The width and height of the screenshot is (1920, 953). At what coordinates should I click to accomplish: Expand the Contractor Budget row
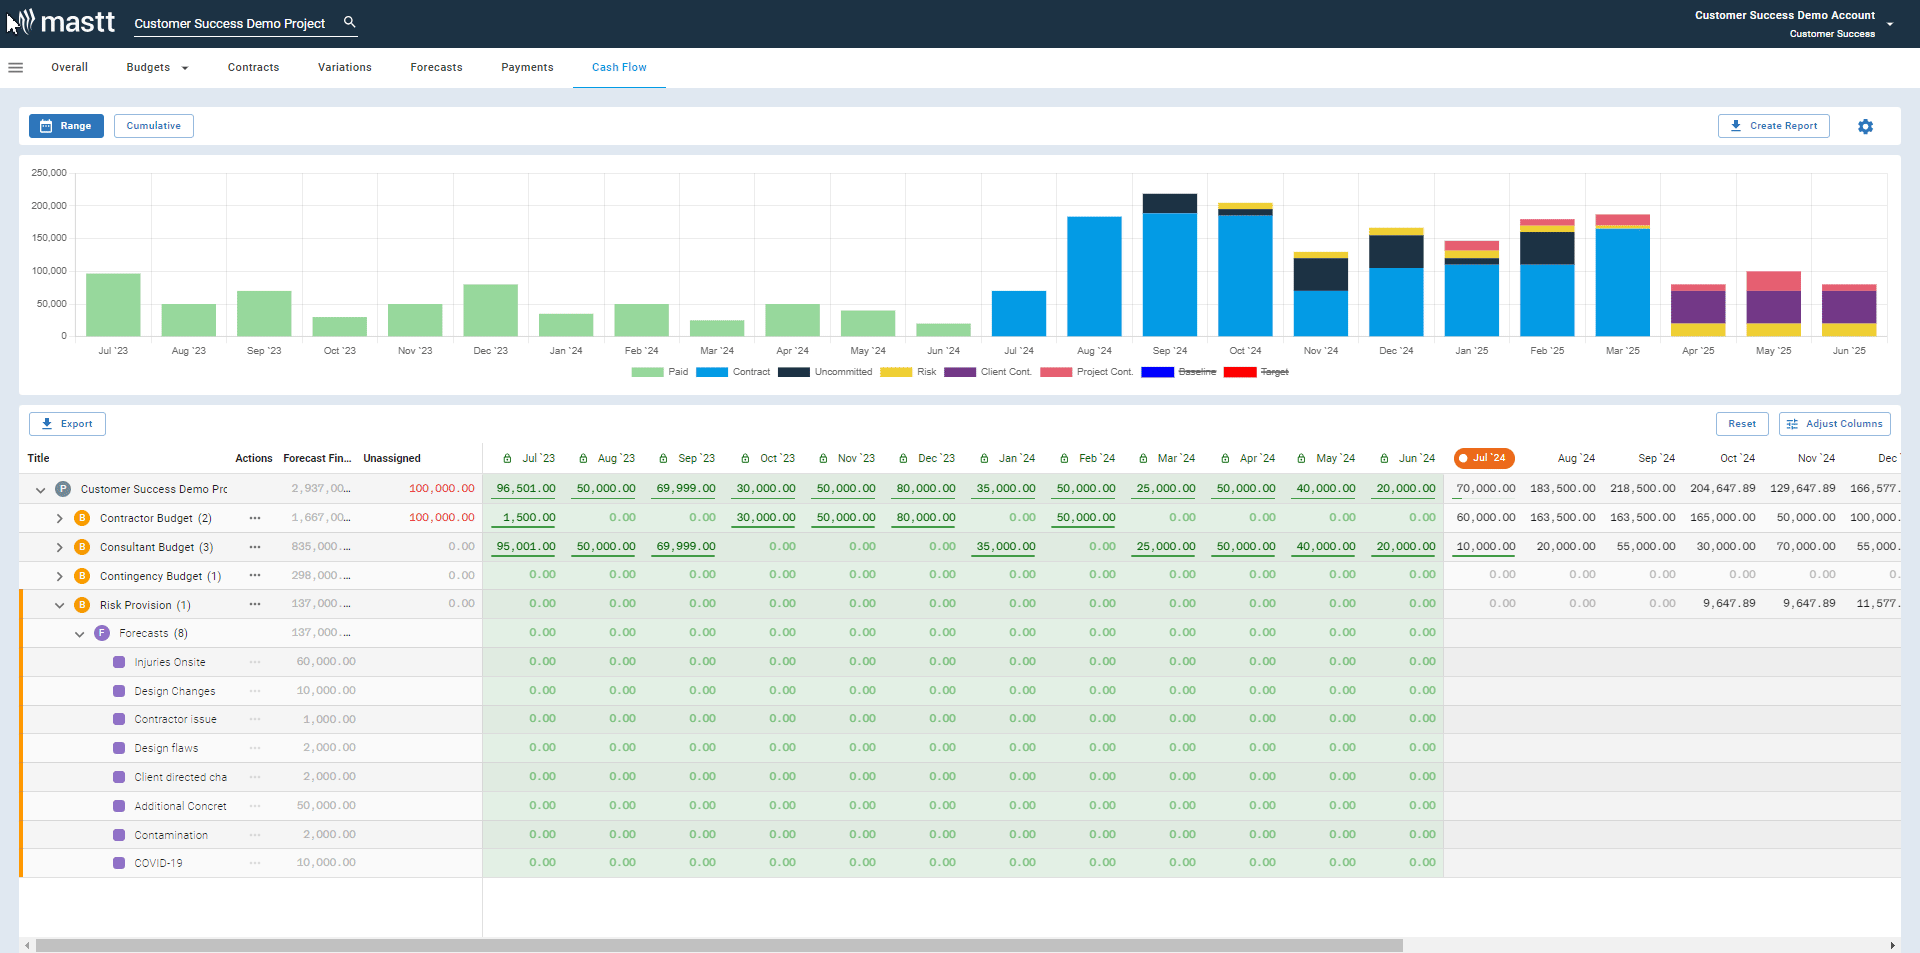(x=59, y=518)
